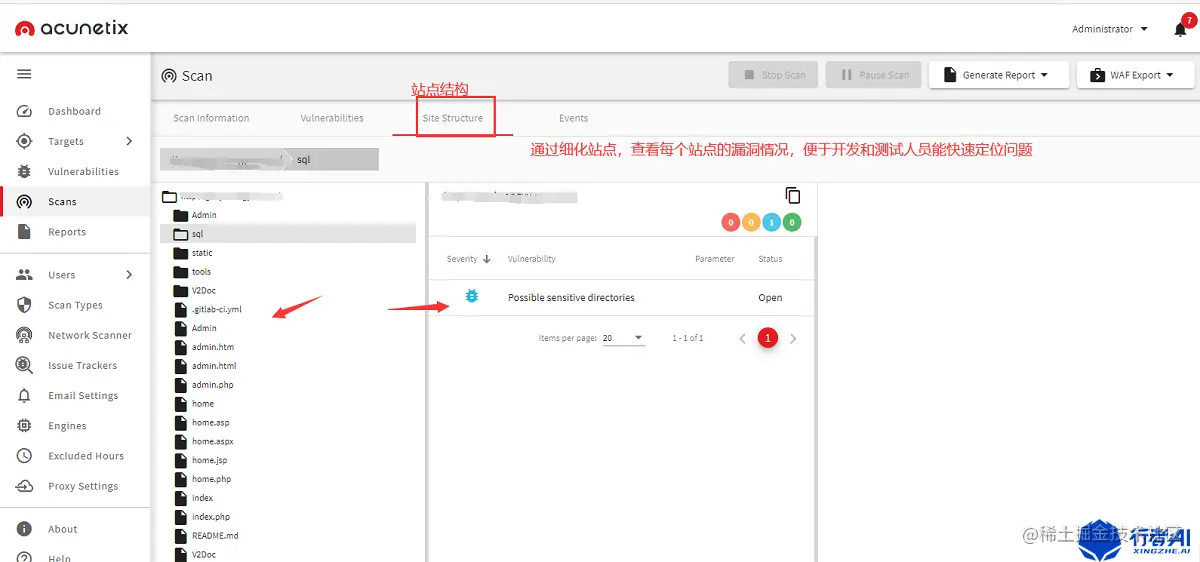Open Dashboard in the sidebar
Screen dimensions: 1200x562
coord(74,111)
